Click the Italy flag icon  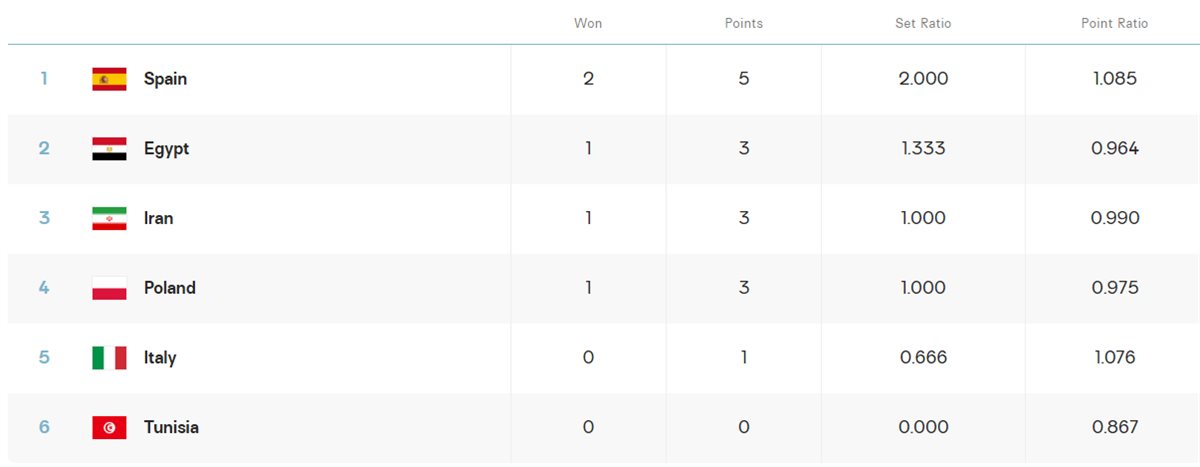109,358
